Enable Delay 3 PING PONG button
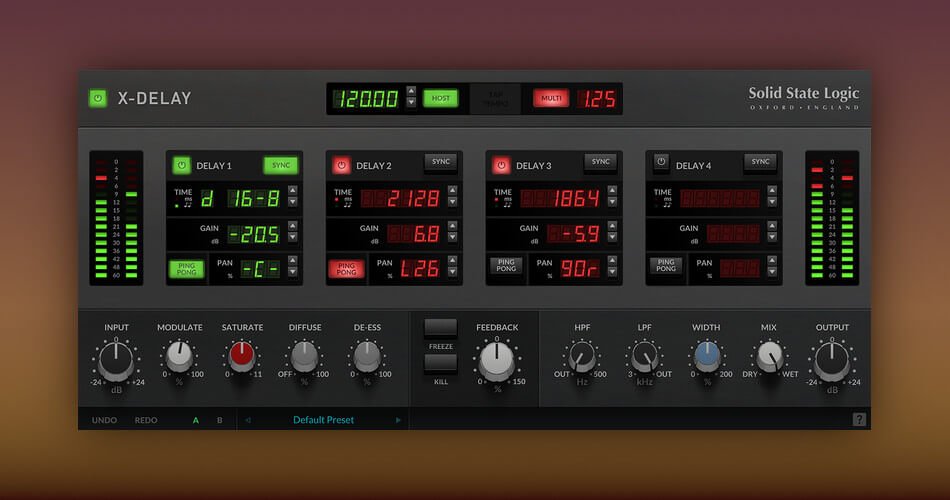Screen dimensions: 950x500 point(506,265)
